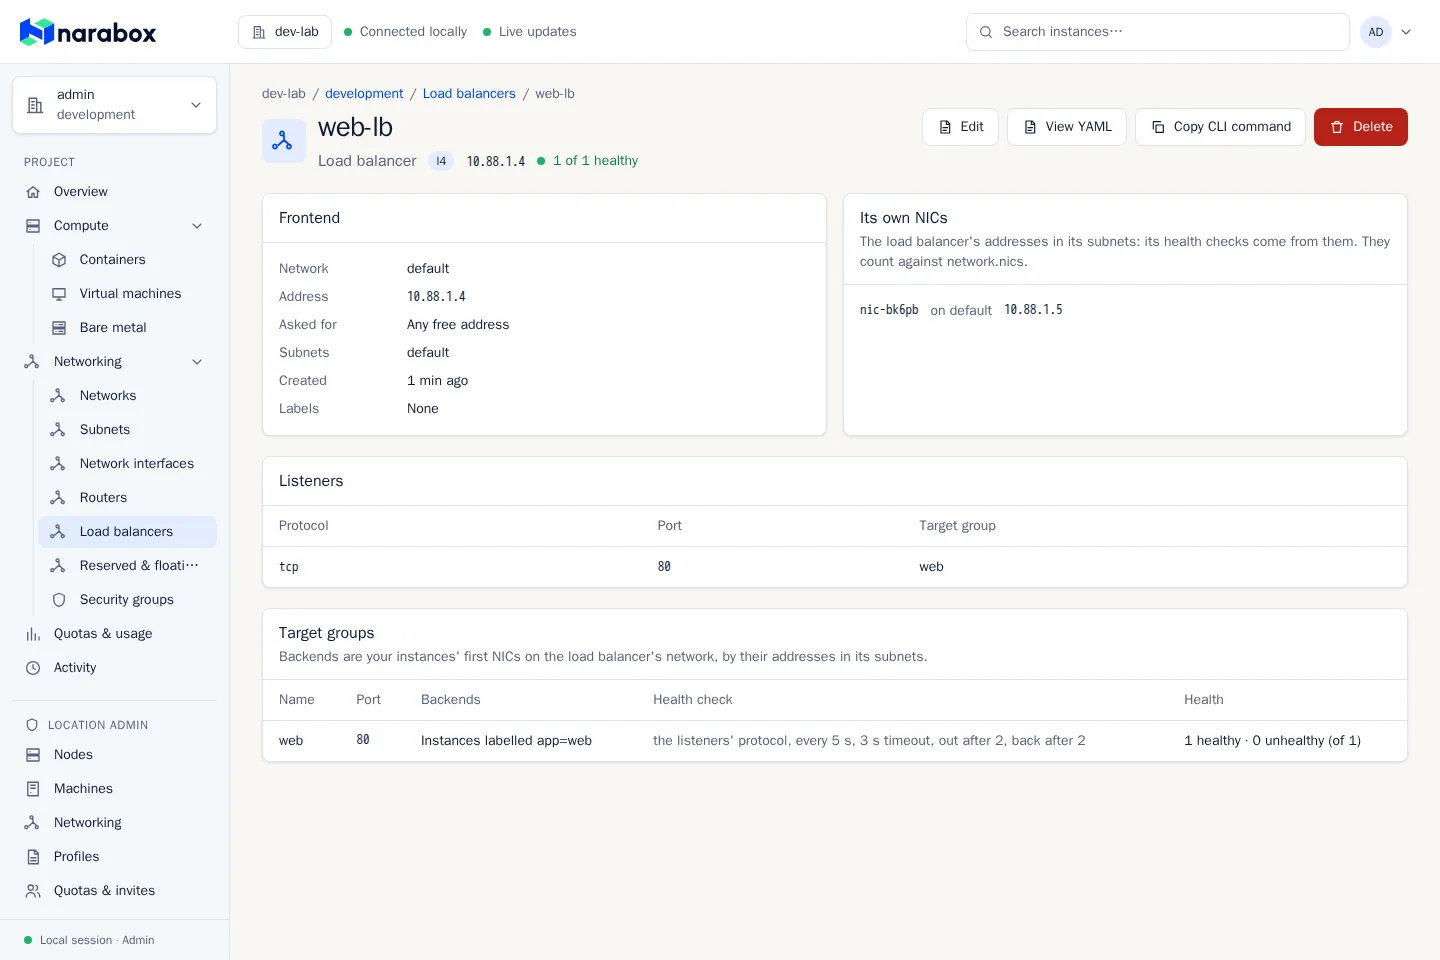Copy the CLI command
1440x960 pixels.
coord(1220,127)
